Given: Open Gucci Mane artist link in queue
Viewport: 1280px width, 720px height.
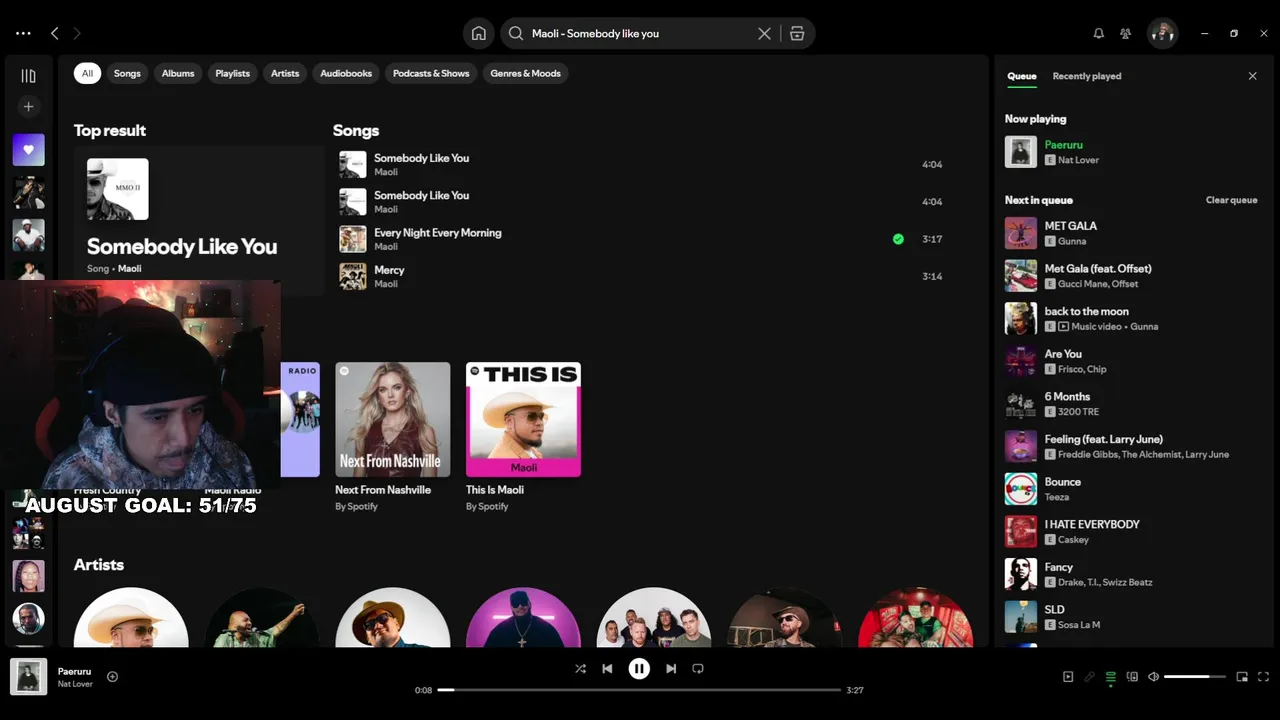Looking at the screenshot, I should click(1082, 284).
